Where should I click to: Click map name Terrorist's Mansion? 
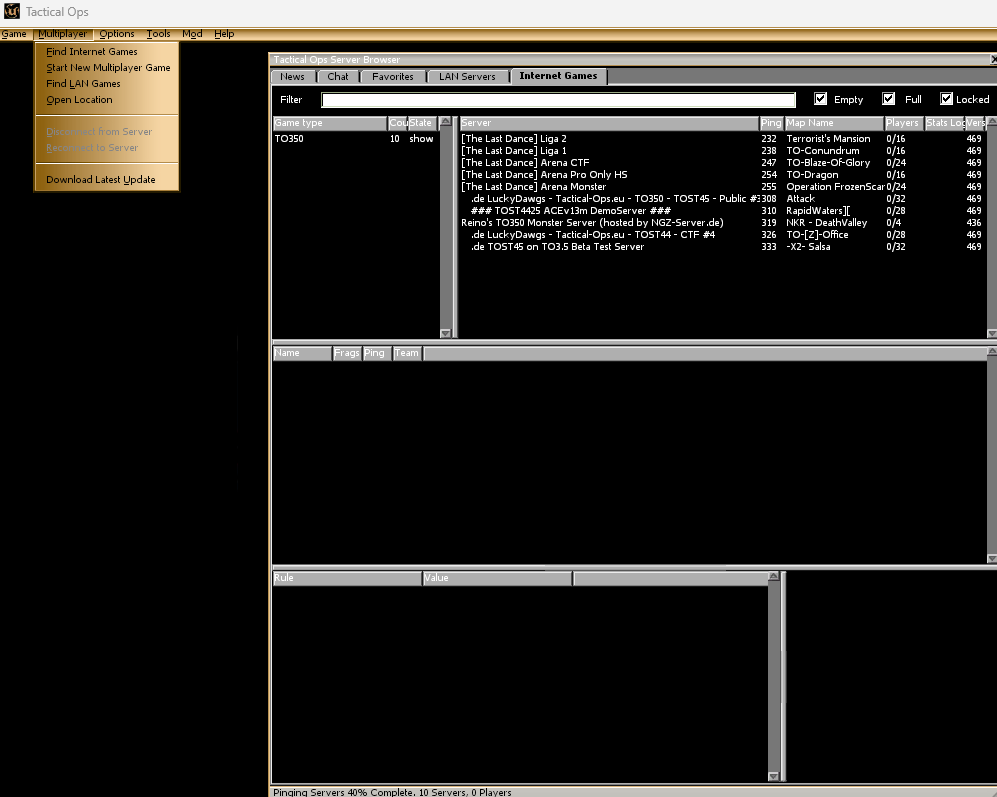click(x=828, y=139)
